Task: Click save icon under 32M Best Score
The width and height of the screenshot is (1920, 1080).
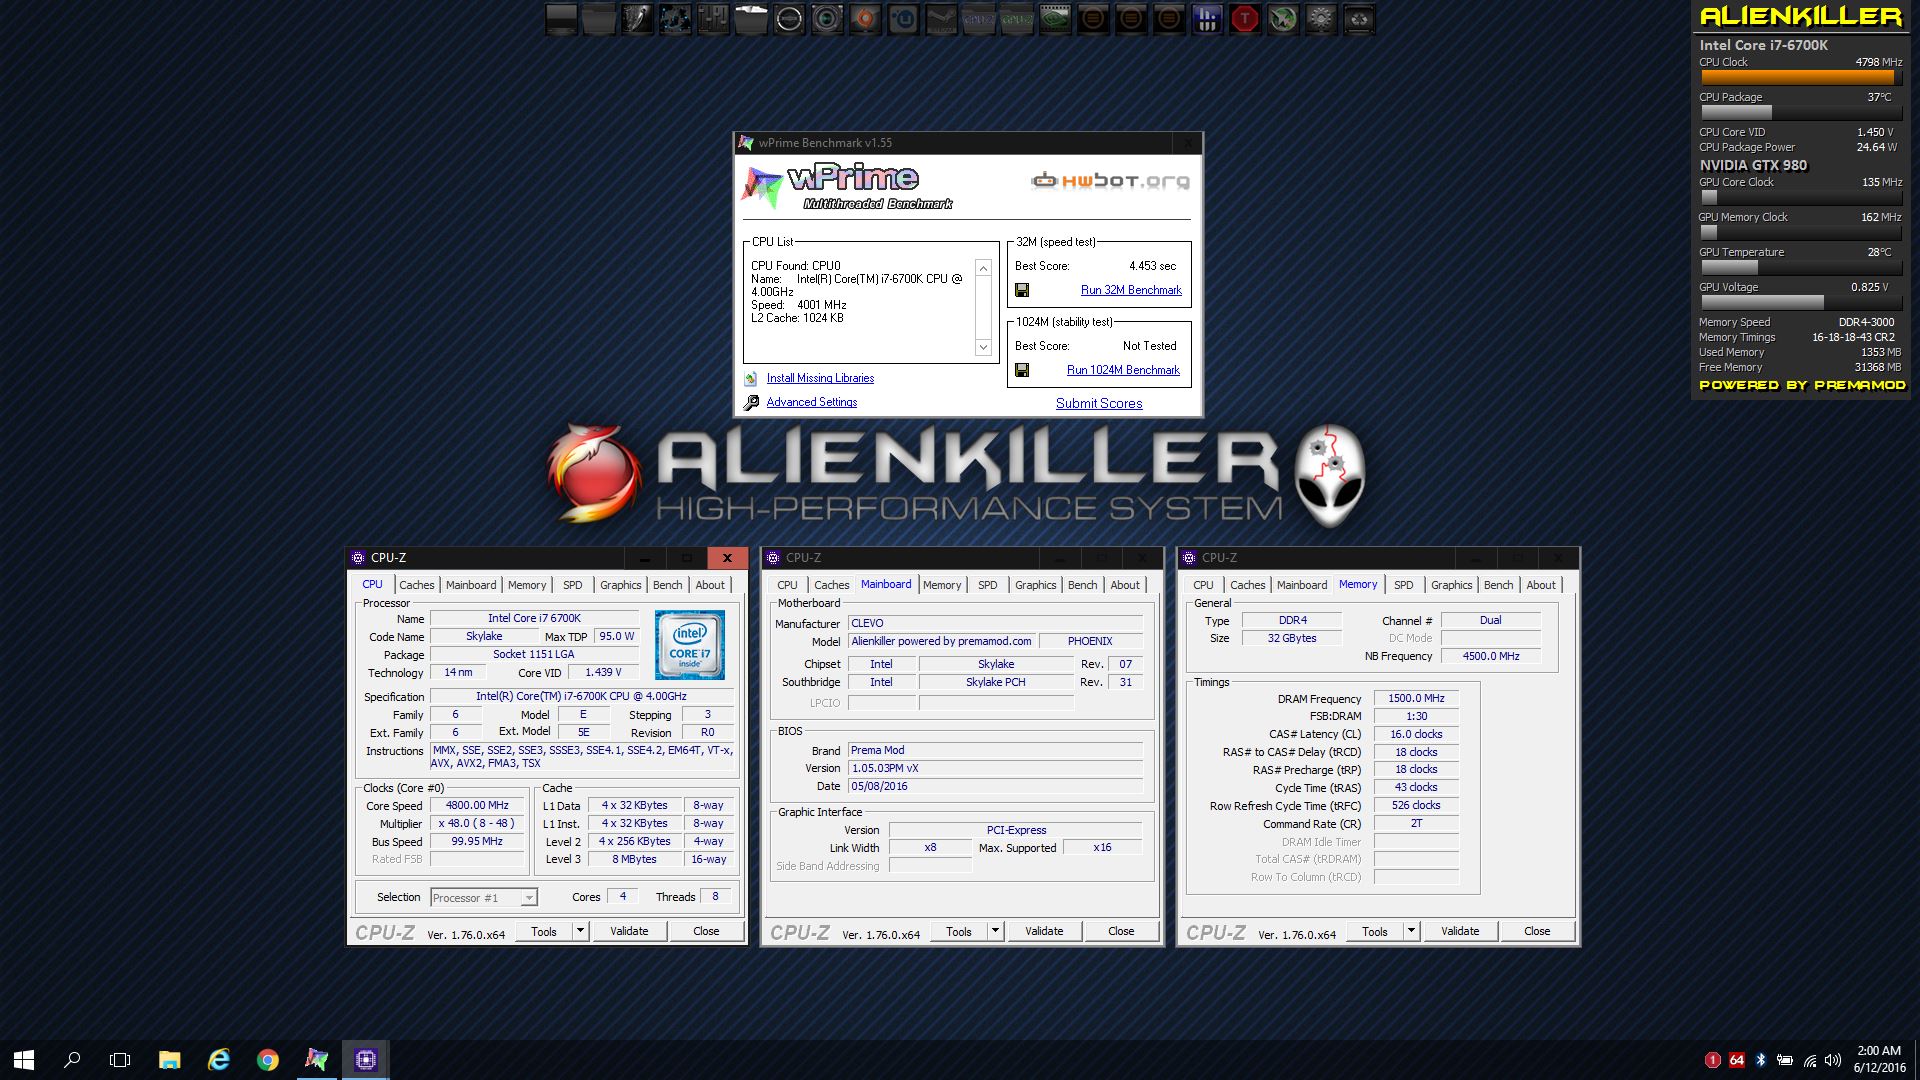Action: click(x=1022, y=290)
